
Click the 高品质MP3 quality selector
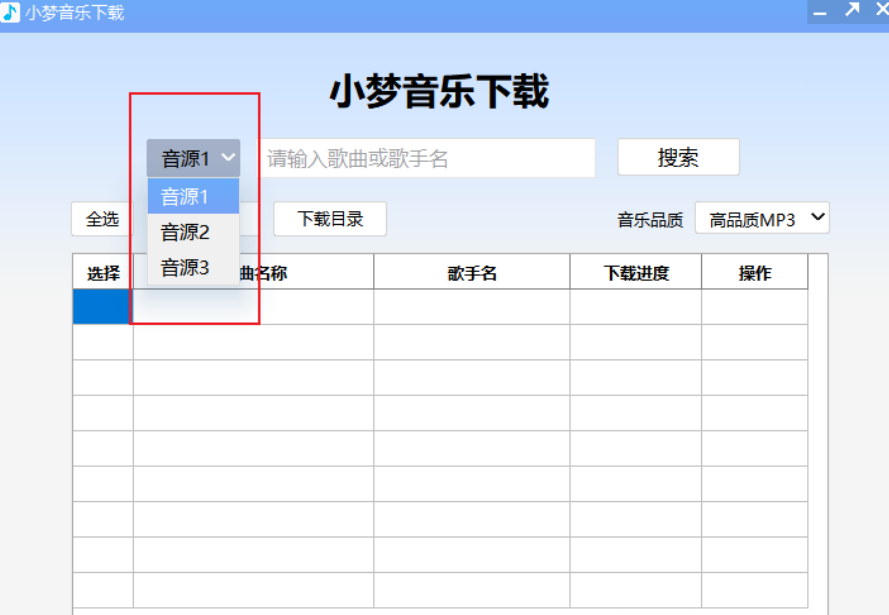click(x=761, y=218)
